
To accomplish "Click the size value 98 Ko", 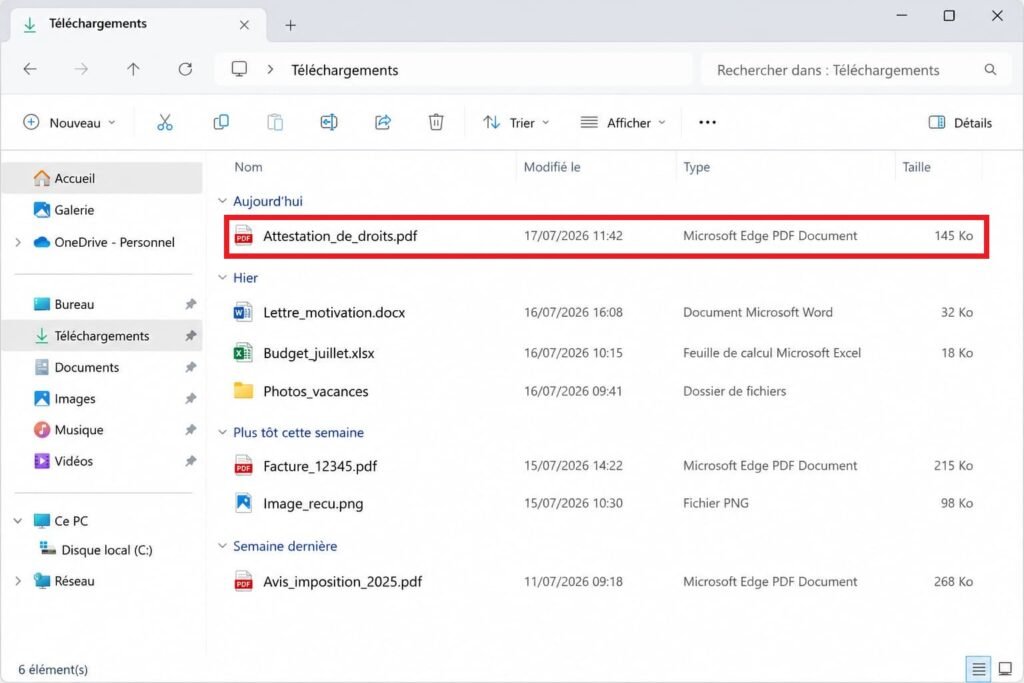I will point(957,503).
